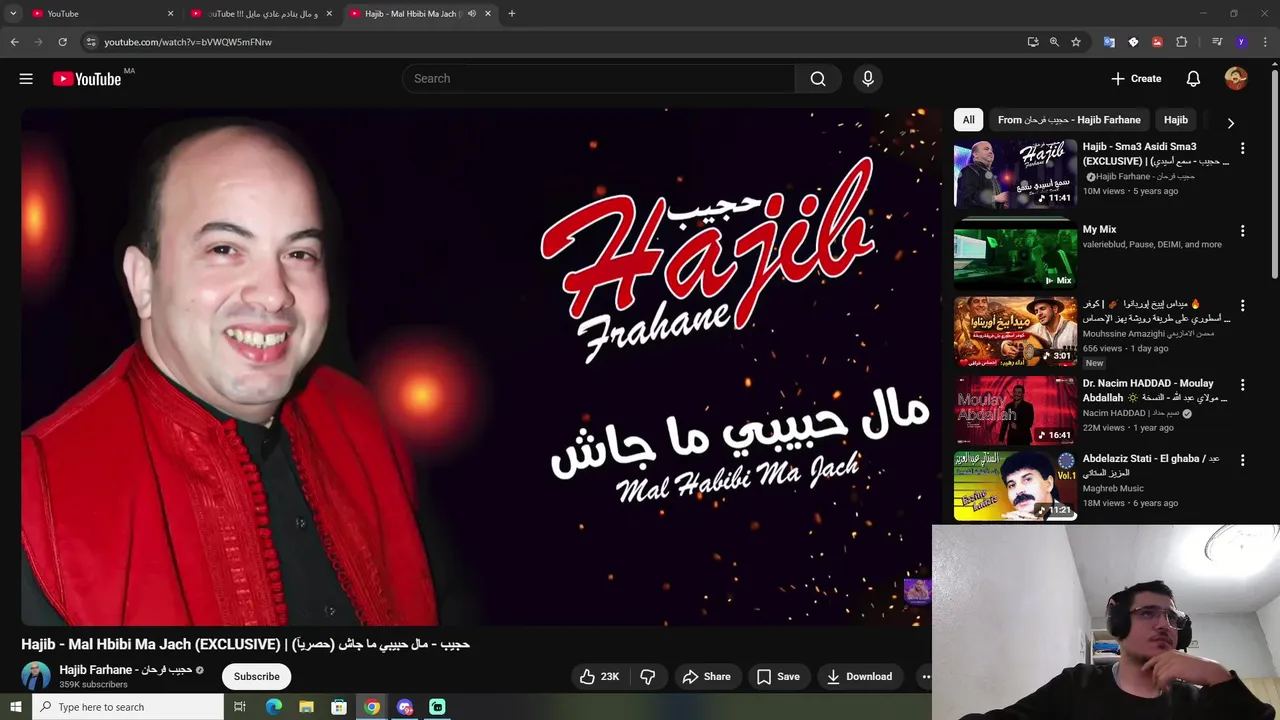Open a new Chrome tab
The height and width of the screenshot is (720, 1280).
click(512, 14)
